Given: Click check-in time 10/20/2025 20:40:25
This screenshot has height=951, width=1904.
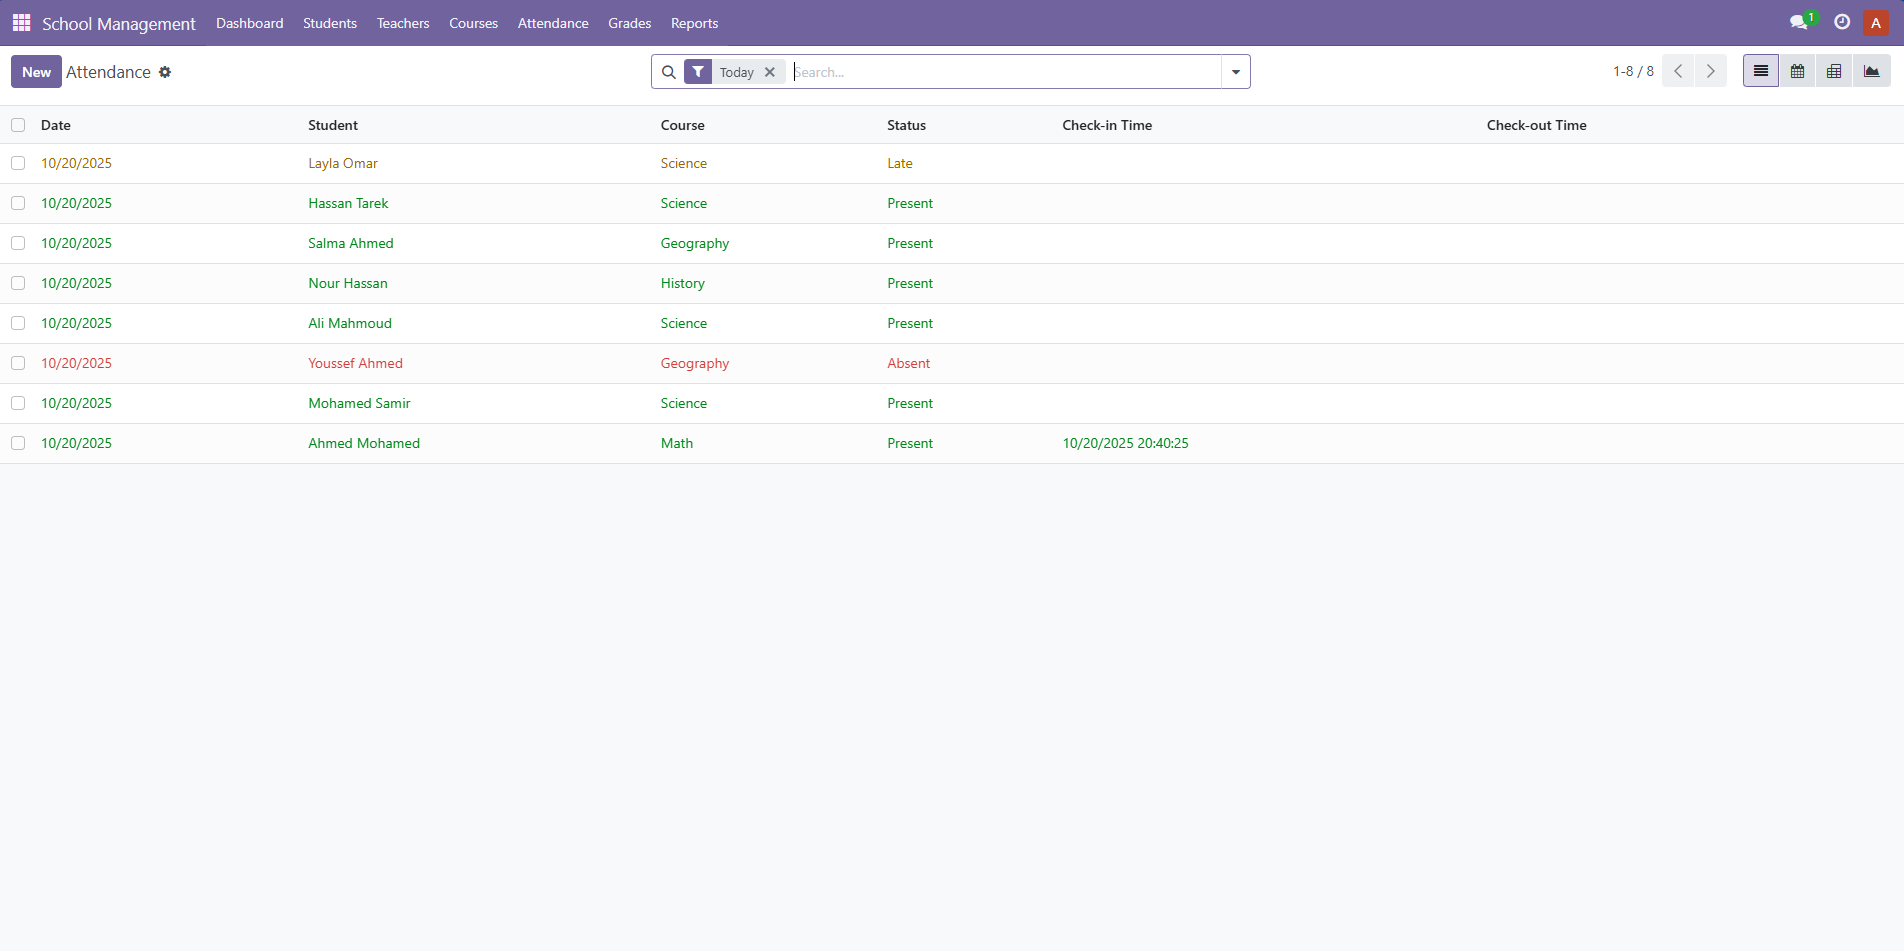Looking at the screenshot, I should (x=1126, y=443).
